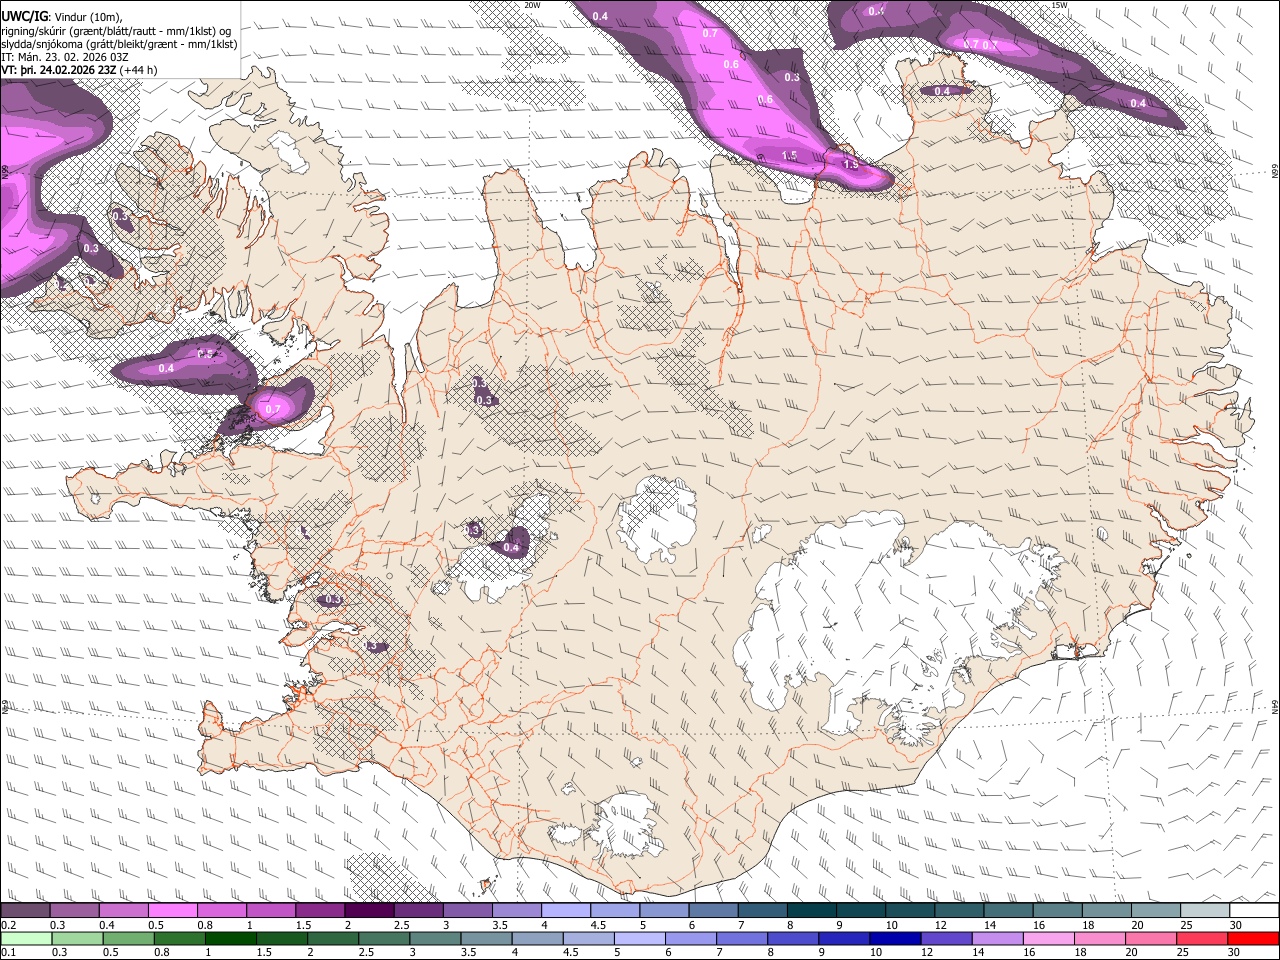The image size is (1280, 960).
Task: Click the '15W' longitude label
Action: point(1059,5)
